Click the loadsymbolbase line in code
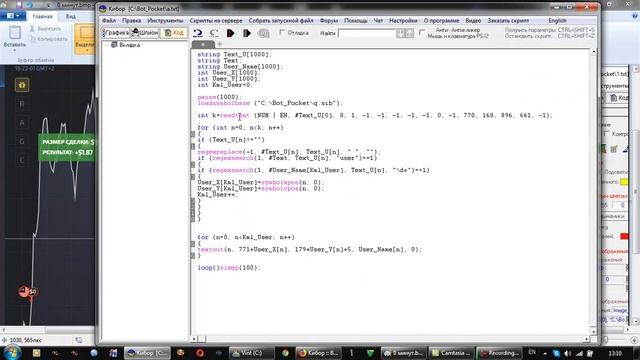Image resolution: width=640 pixels, height=360 pixels. point(270,103)
